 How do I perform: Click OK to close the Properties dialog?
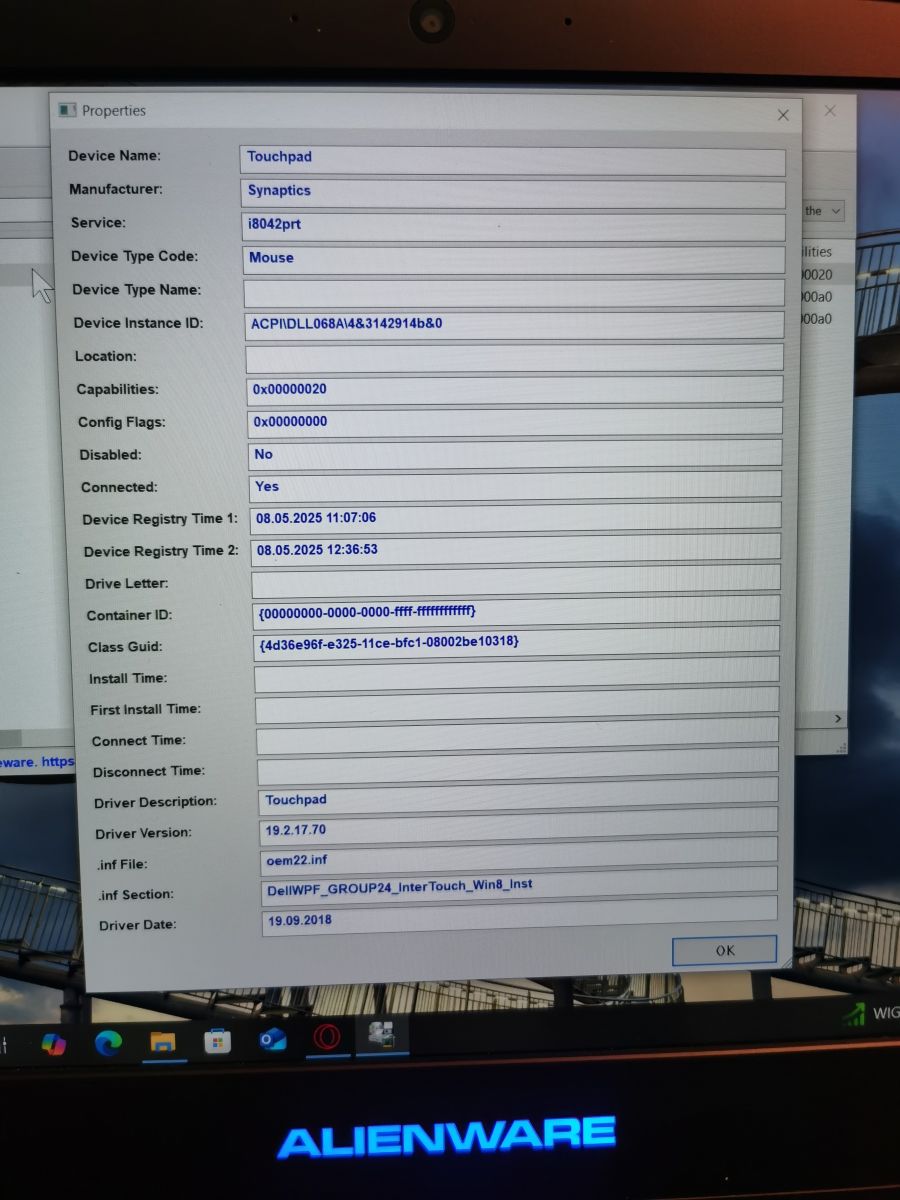[725, 950]
